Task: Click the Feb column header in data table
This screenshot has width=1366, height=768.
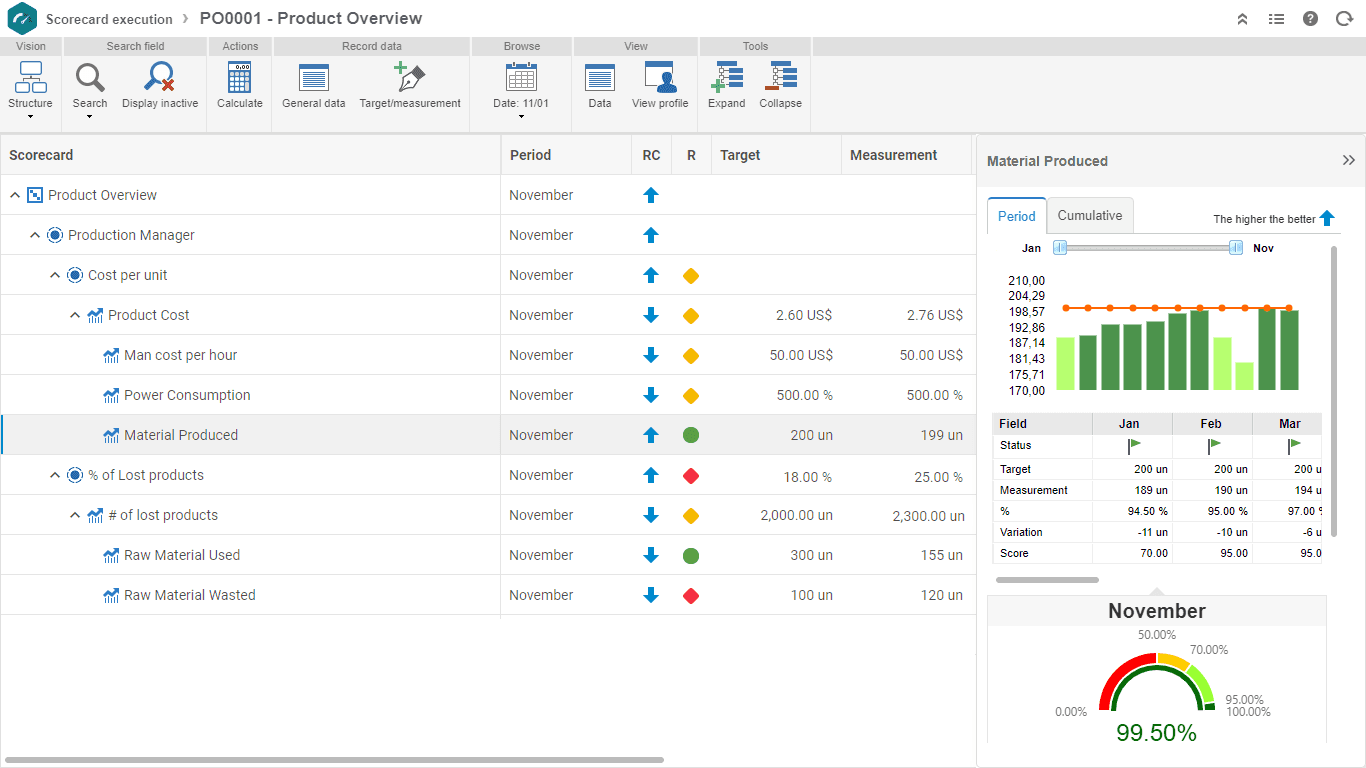Action: [x=1211, y=424]
